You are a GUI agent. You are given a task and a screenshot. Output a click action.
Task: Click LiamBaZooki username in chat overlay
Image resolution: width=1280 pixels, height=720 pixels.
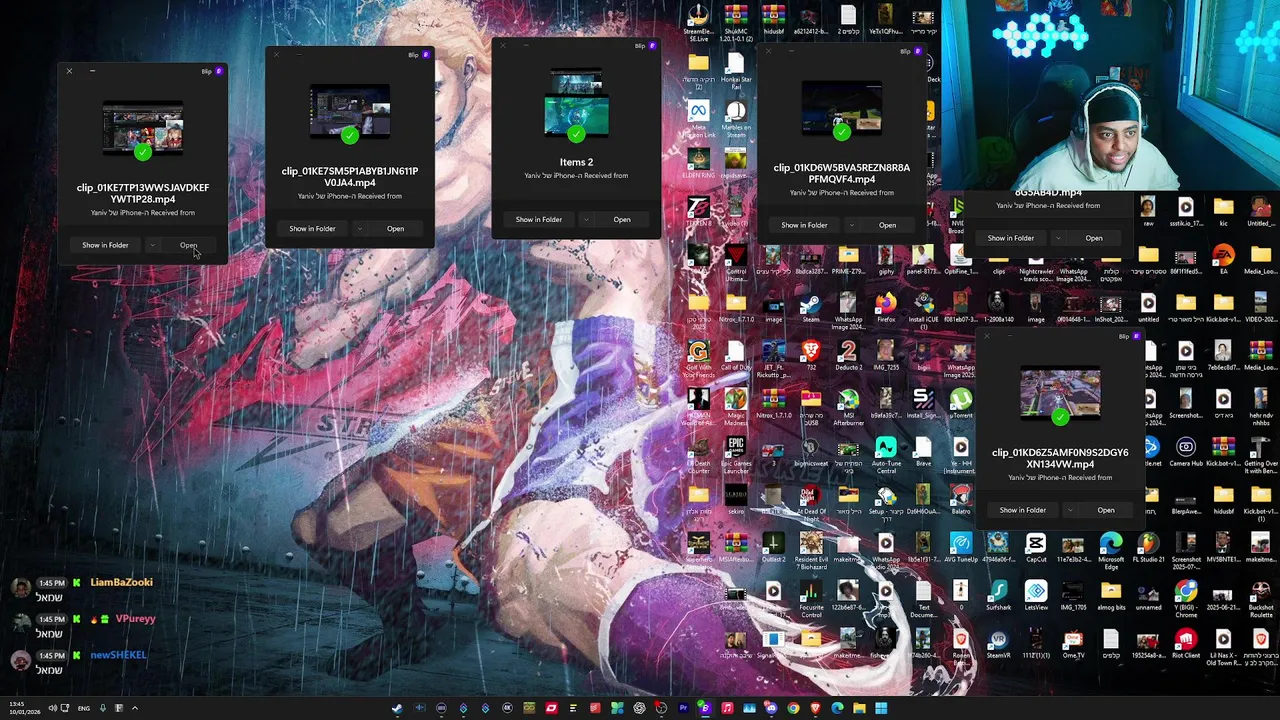pyautogui.click(x=121, y=582)
